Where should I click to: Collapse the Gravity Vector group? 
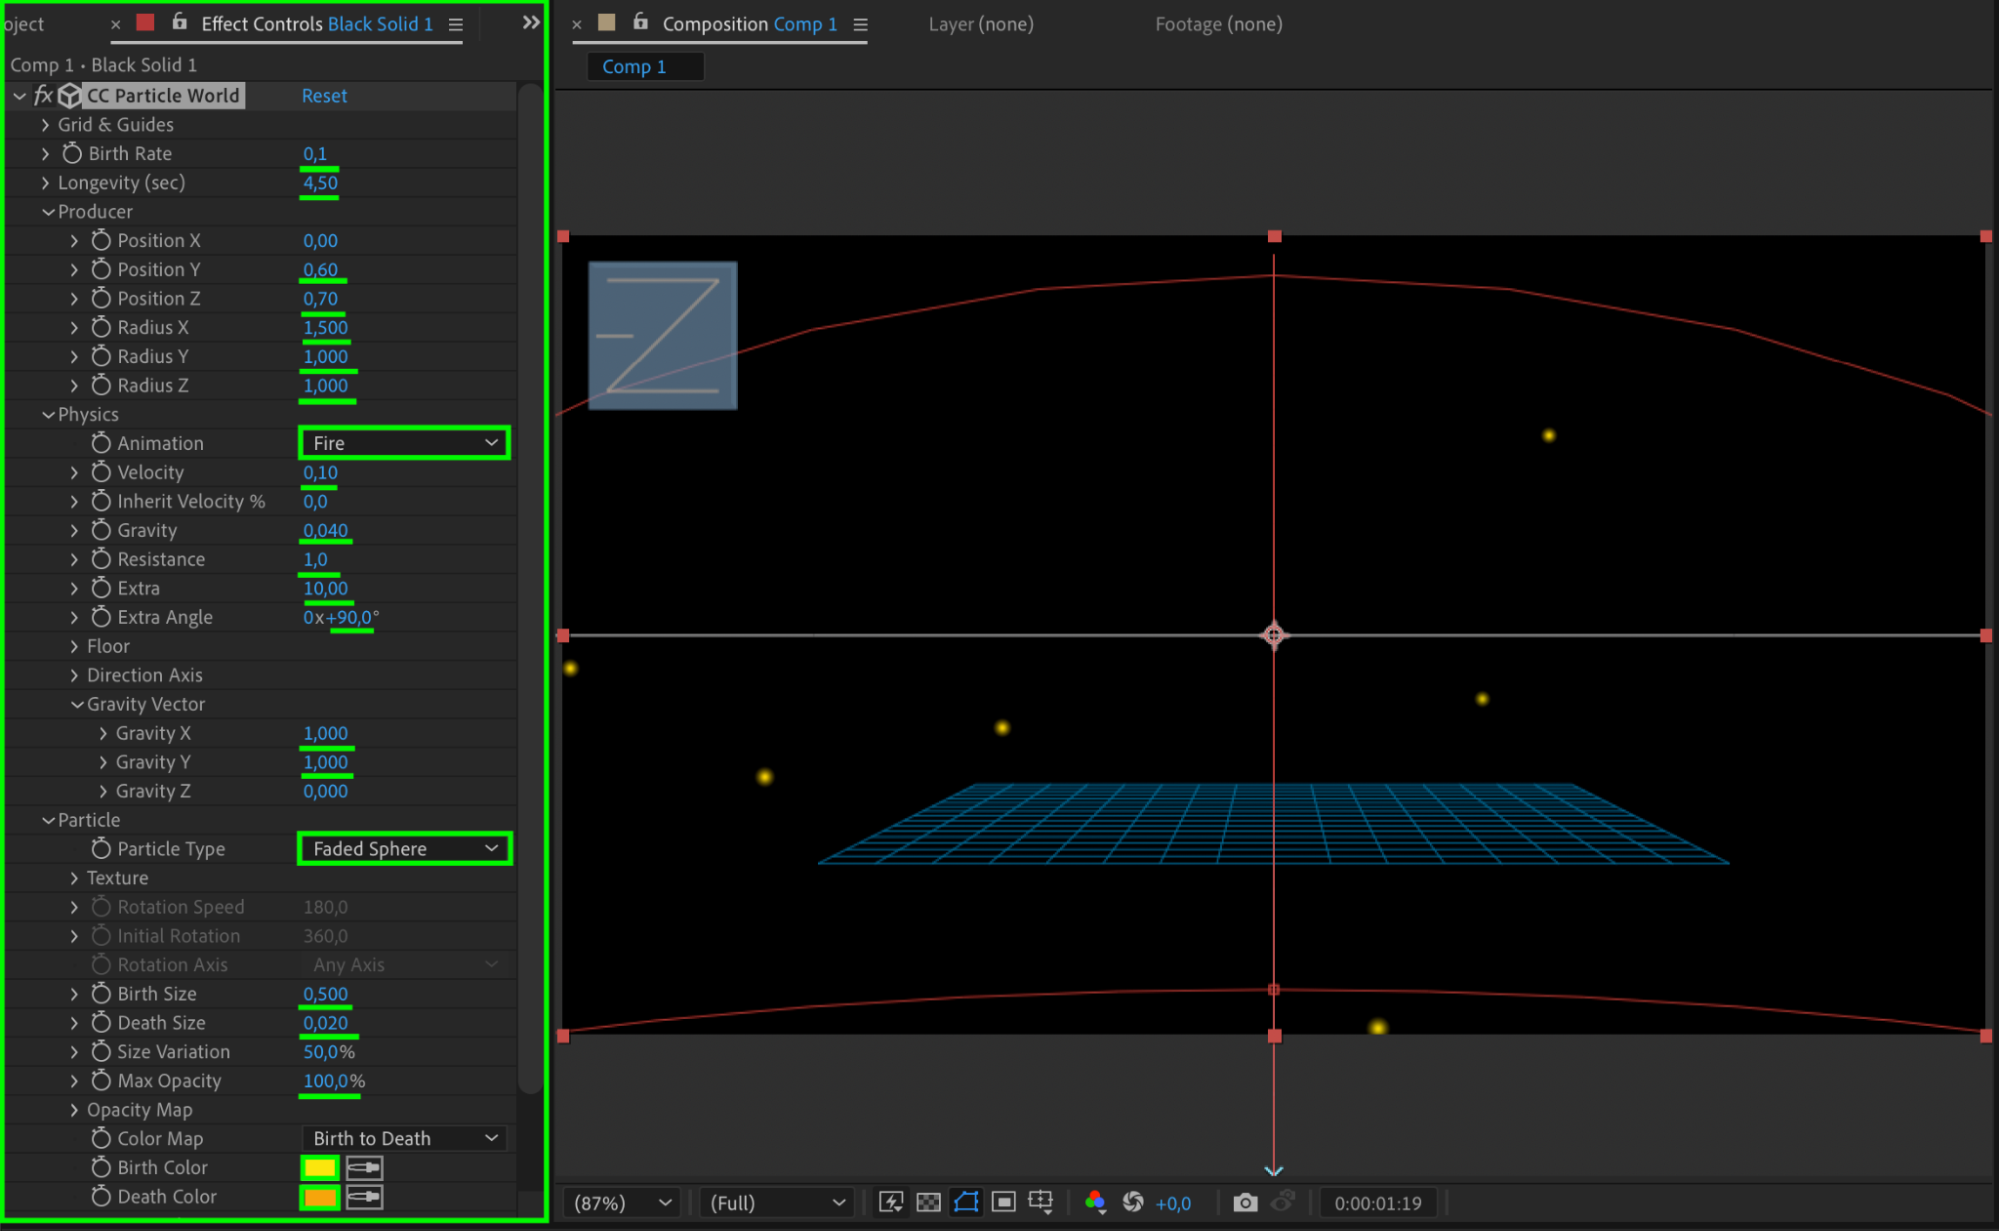77,704
